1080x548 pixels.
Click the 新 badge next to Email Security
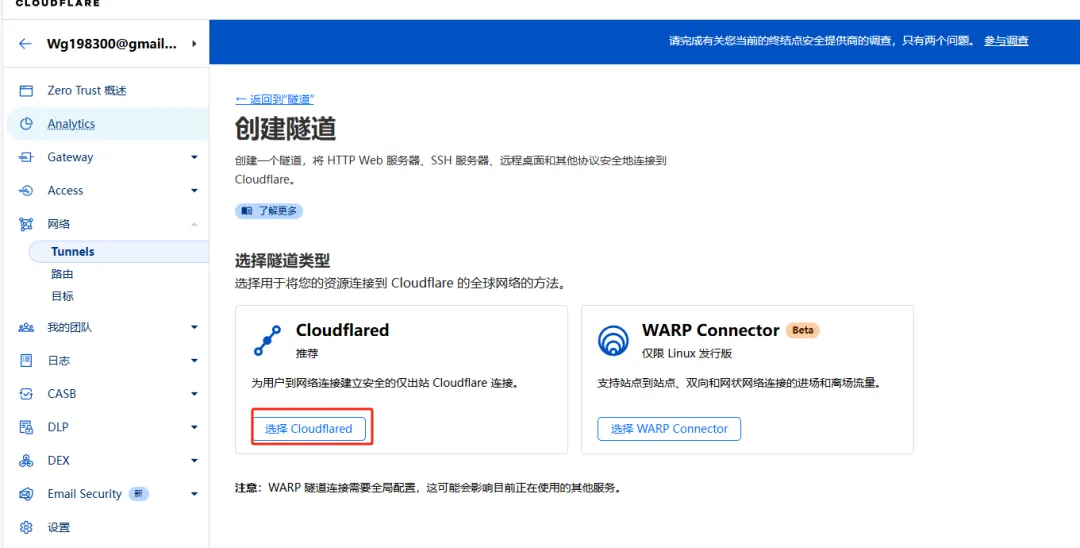pyautogui.click(x=139, y=494)
